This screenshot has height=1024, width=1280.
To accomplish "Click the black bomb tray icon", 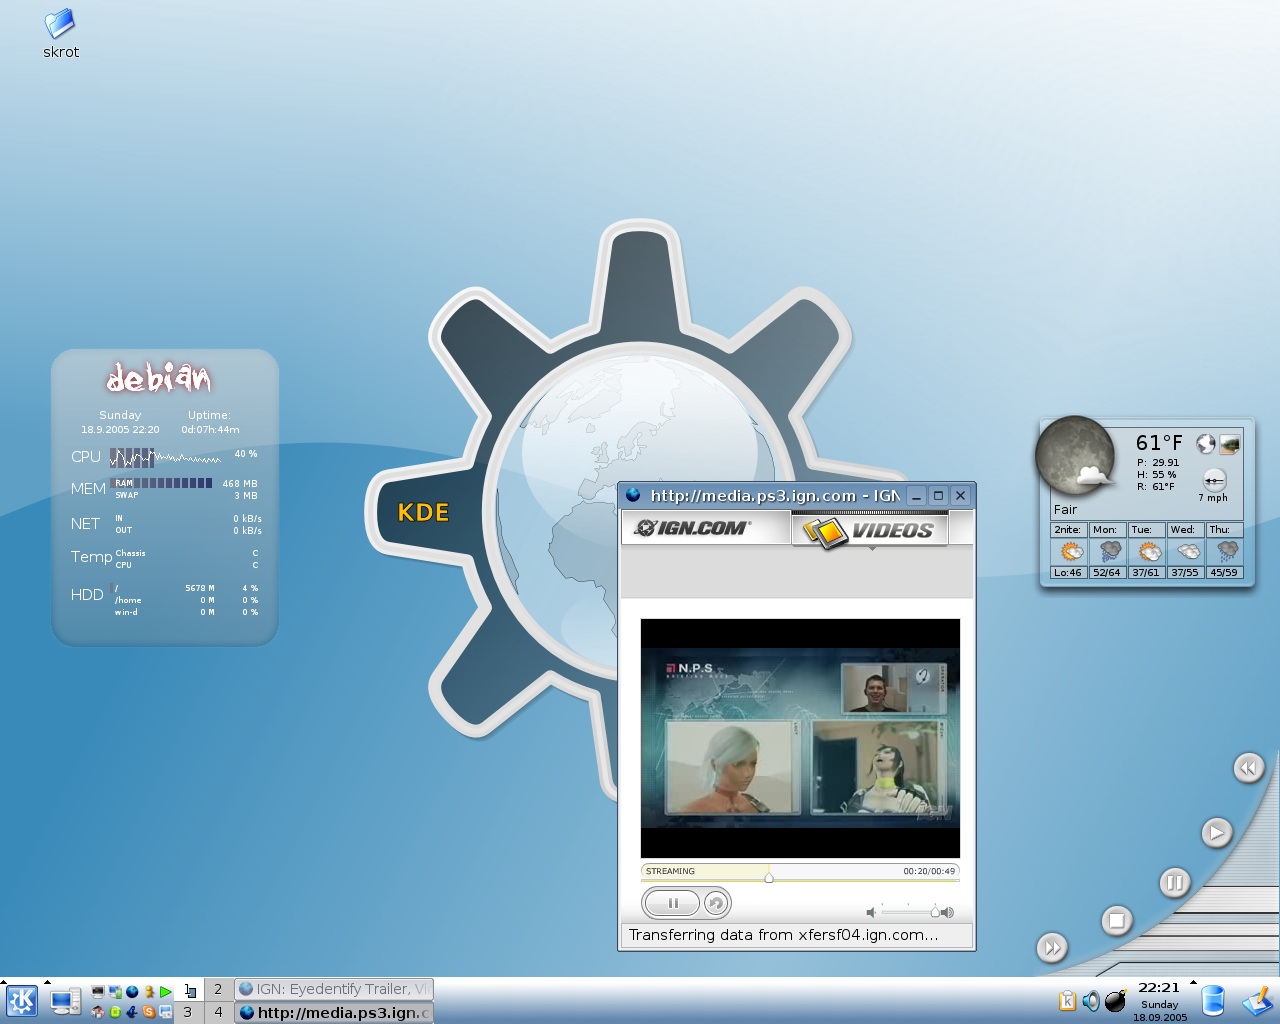I will pyautogui.click(x=1116, y=1000).
